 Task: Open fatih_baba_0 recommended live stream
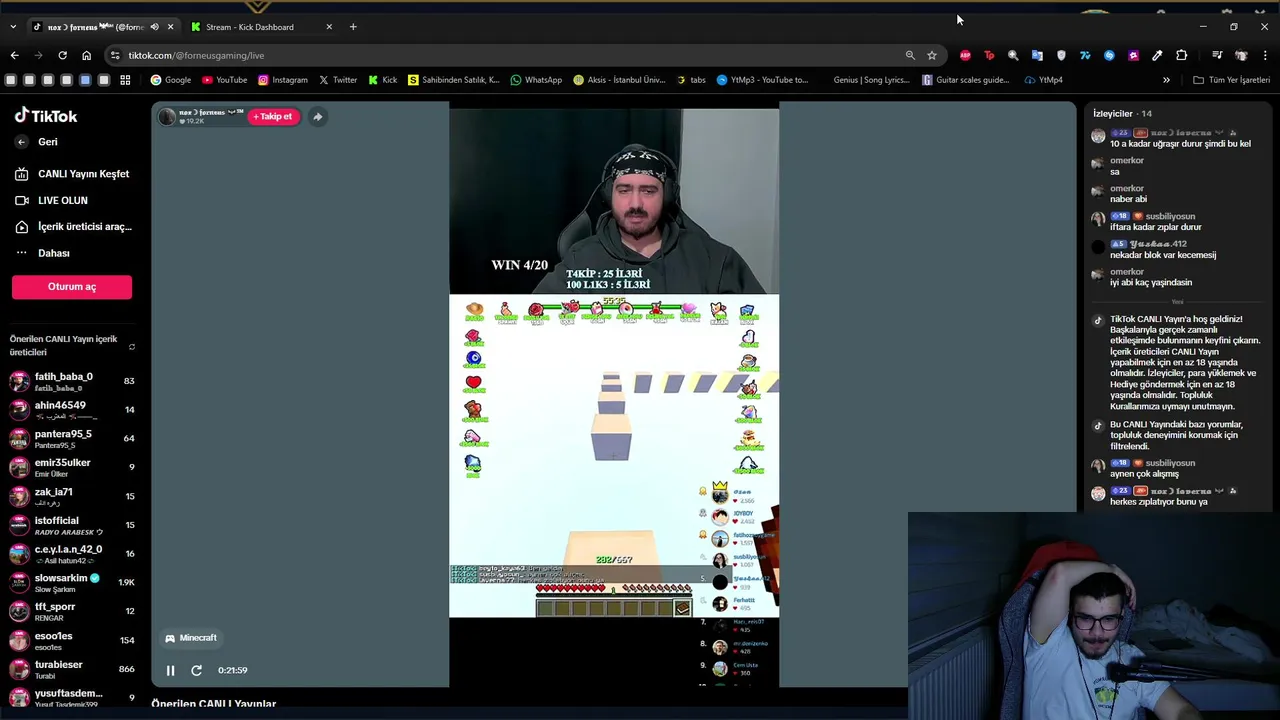tap(72, 381)
